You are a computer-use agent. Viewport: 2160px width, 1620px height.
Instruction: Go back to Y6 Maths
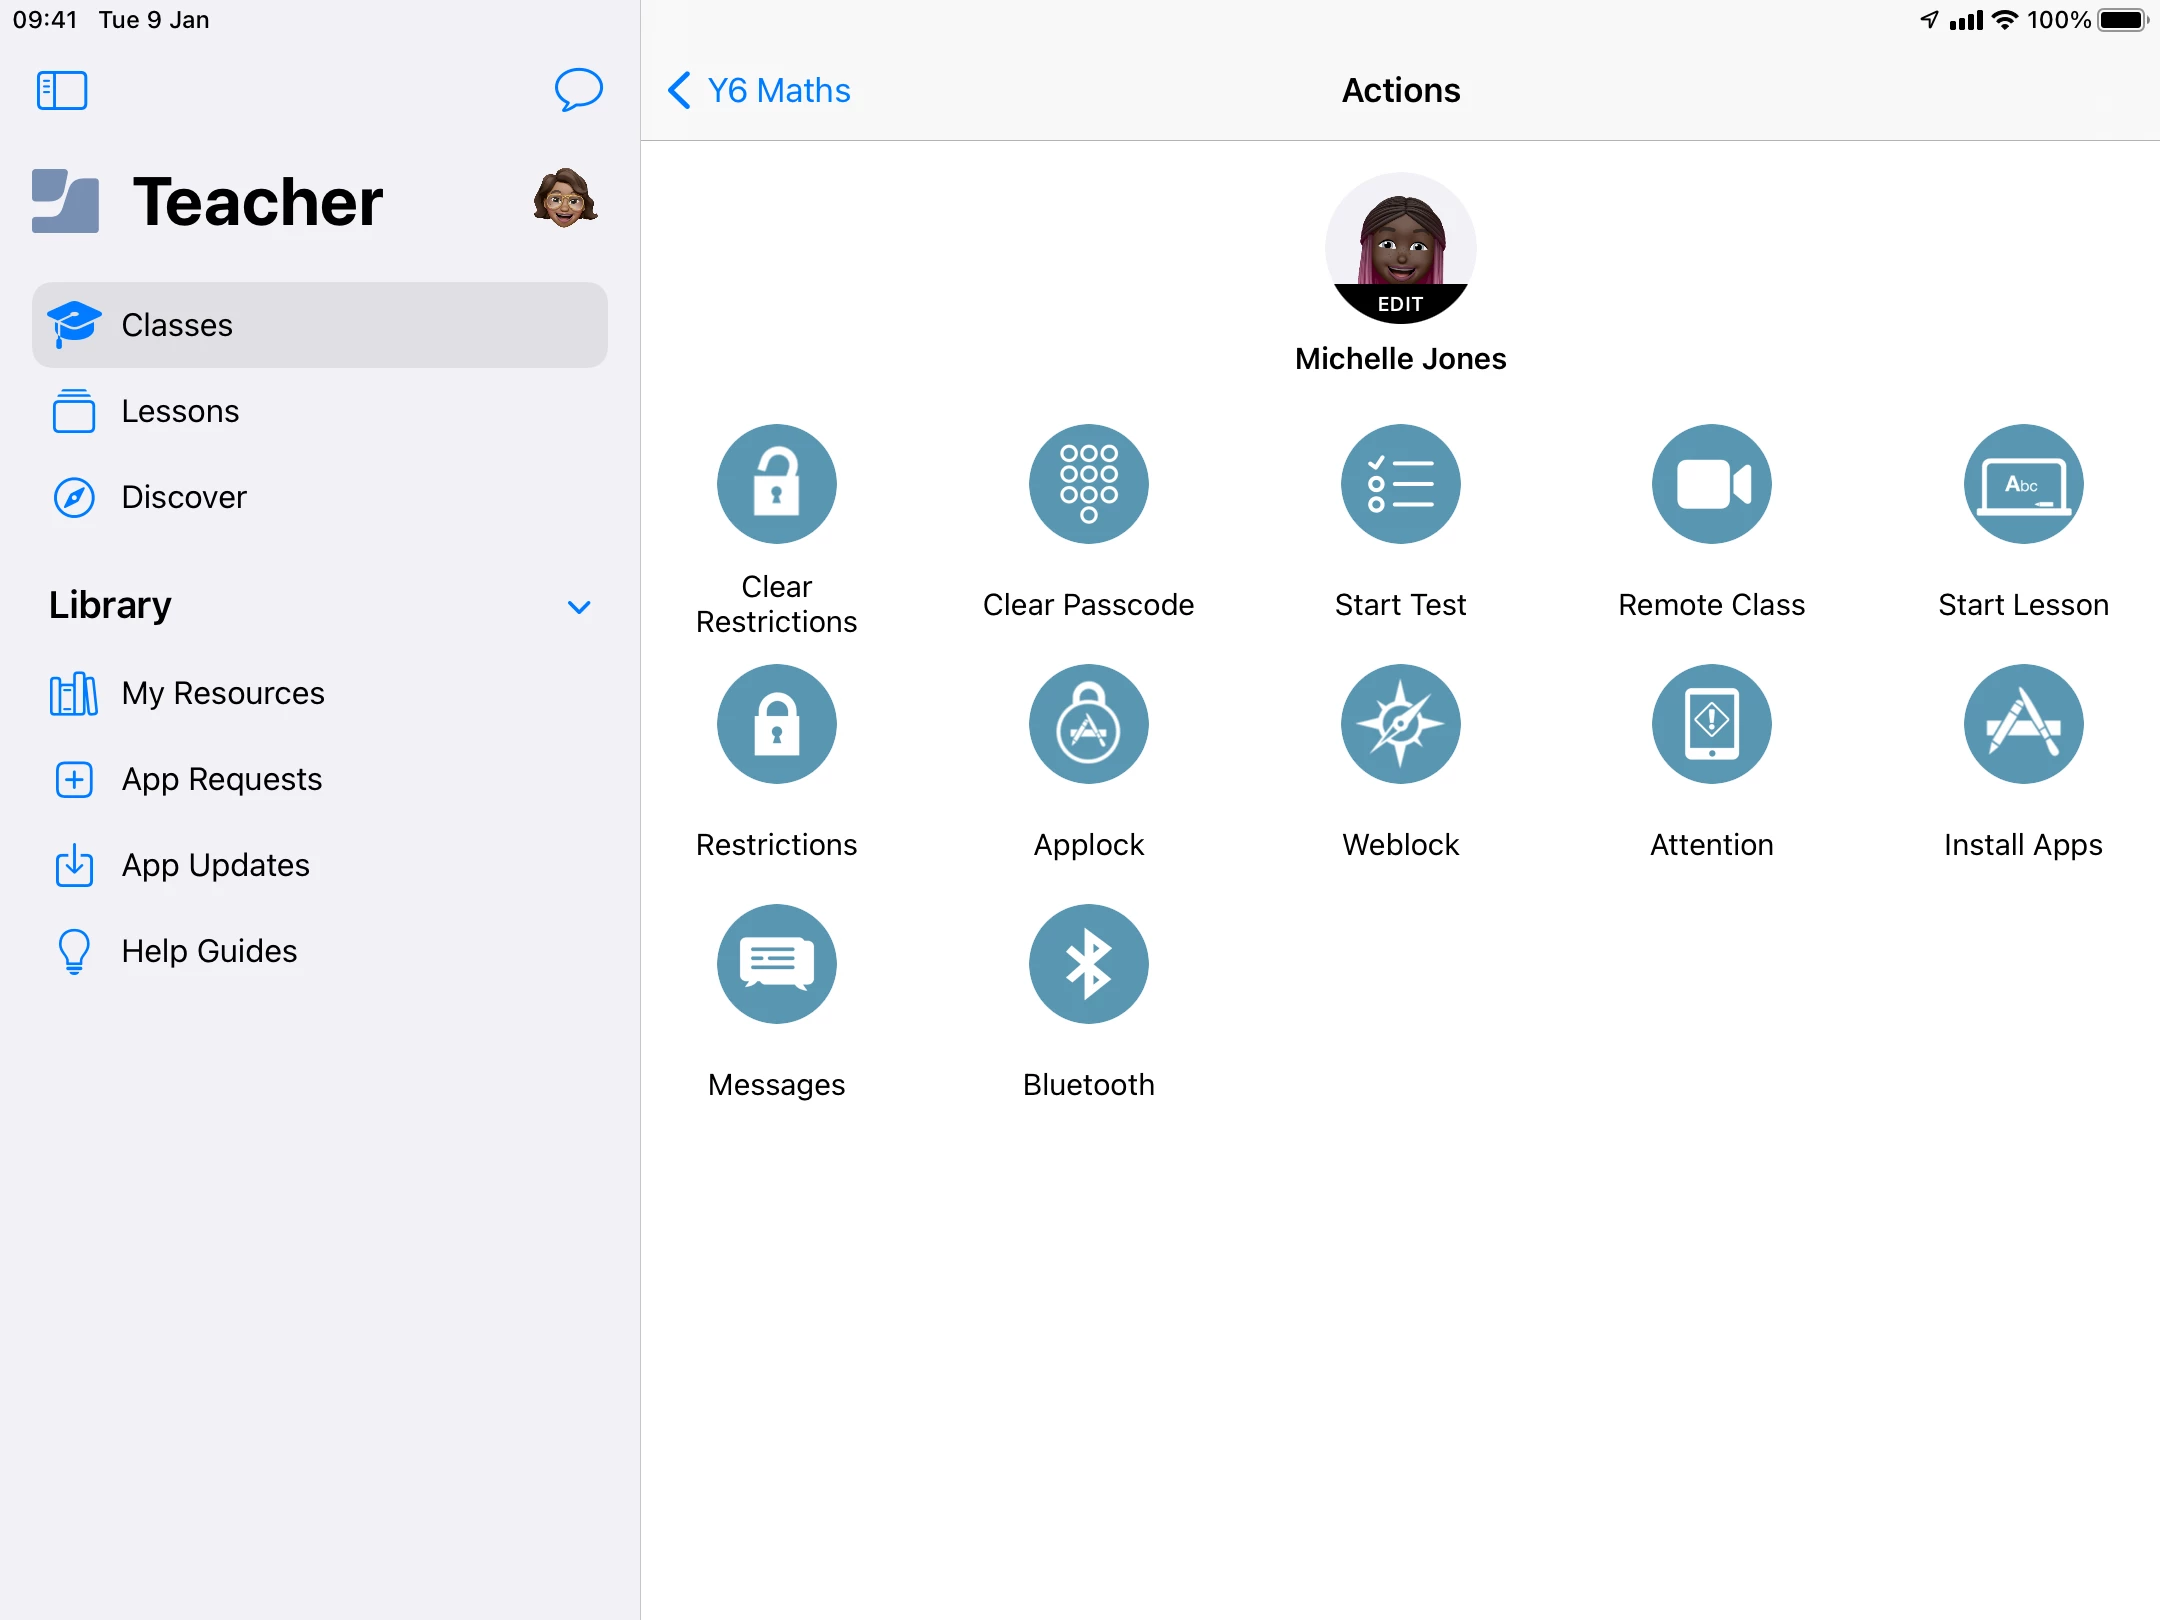[760, 90]
